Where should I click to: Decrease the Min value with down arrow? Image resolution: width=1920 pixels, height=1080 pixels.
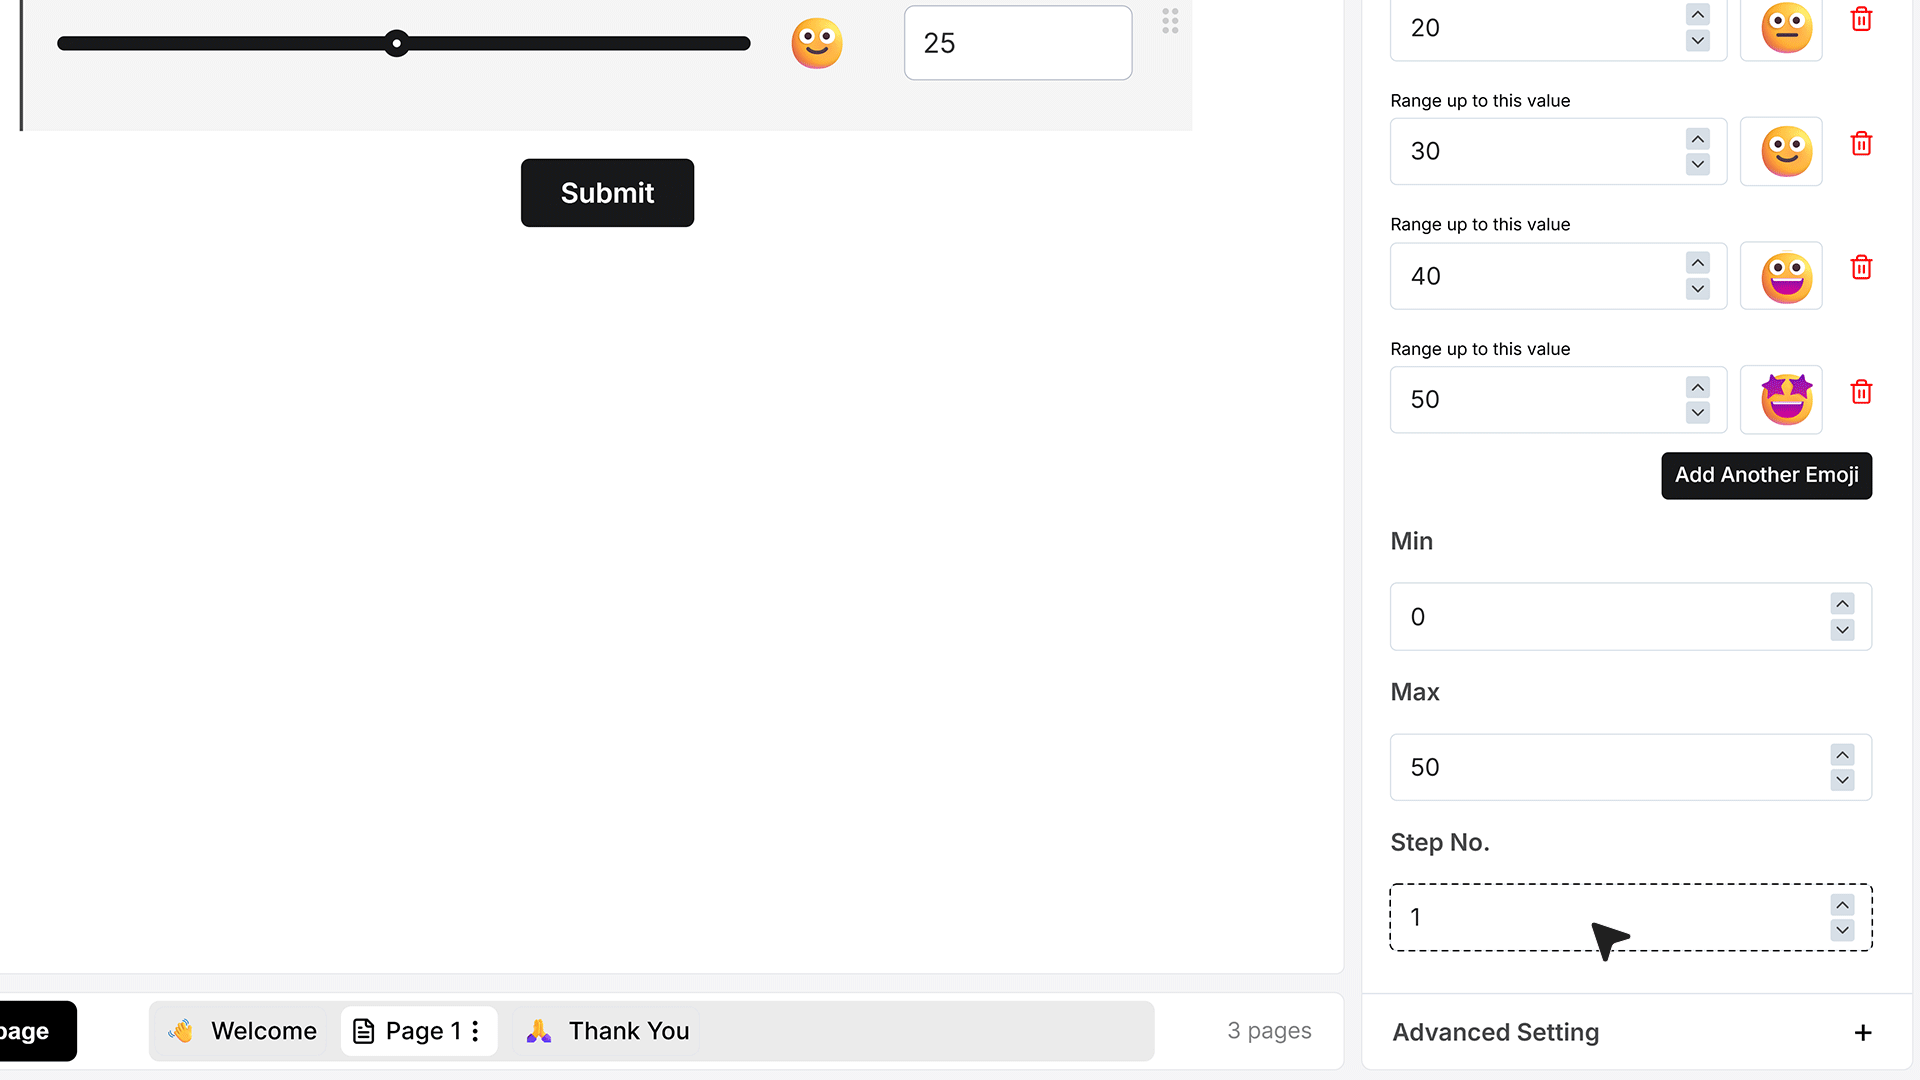pyautogui.click(x=1842, y=630)
